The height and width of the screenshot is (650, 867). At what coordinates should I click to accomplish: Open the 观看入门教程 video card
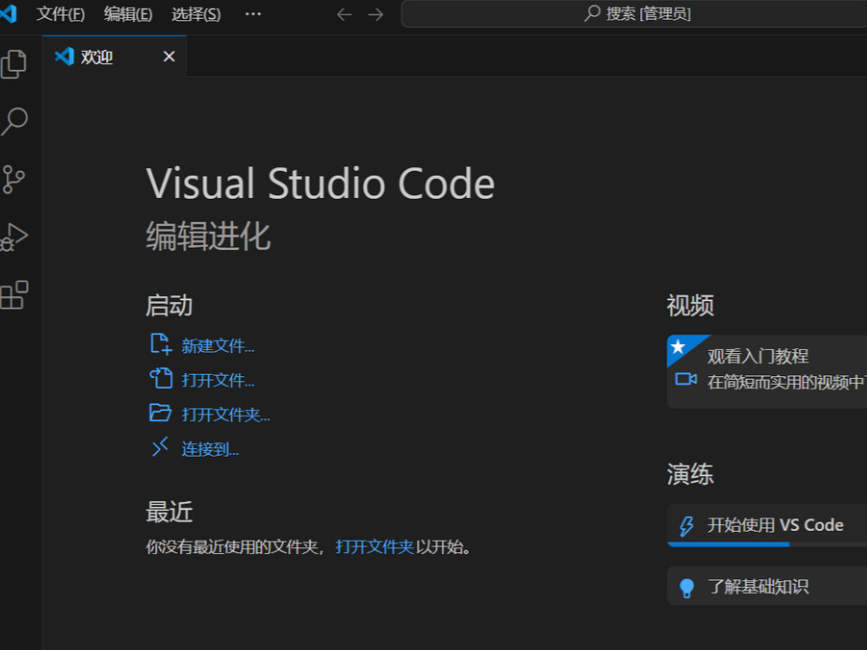767,371
